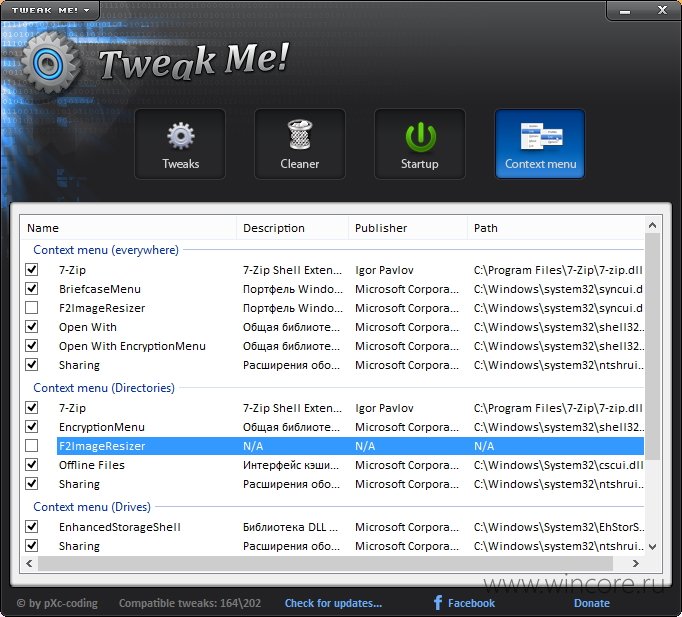Open the Facebook link

click(471, 603)
